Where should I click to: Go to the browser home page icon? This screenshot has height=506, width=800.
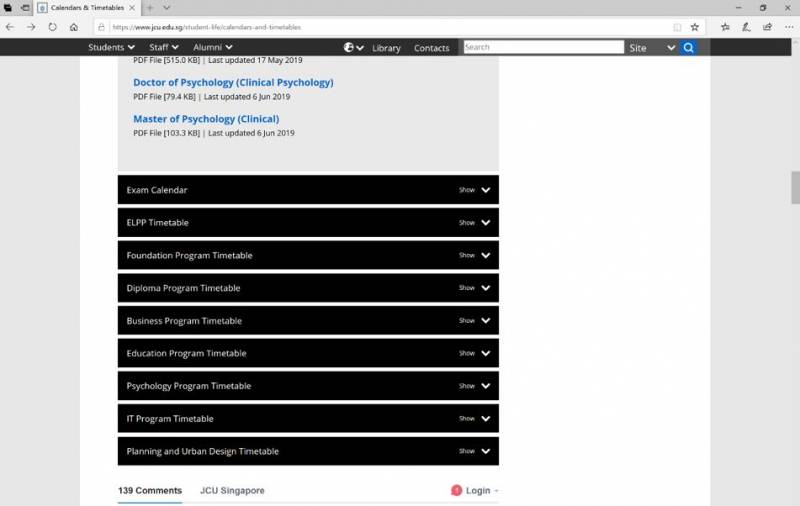(74, 27)
